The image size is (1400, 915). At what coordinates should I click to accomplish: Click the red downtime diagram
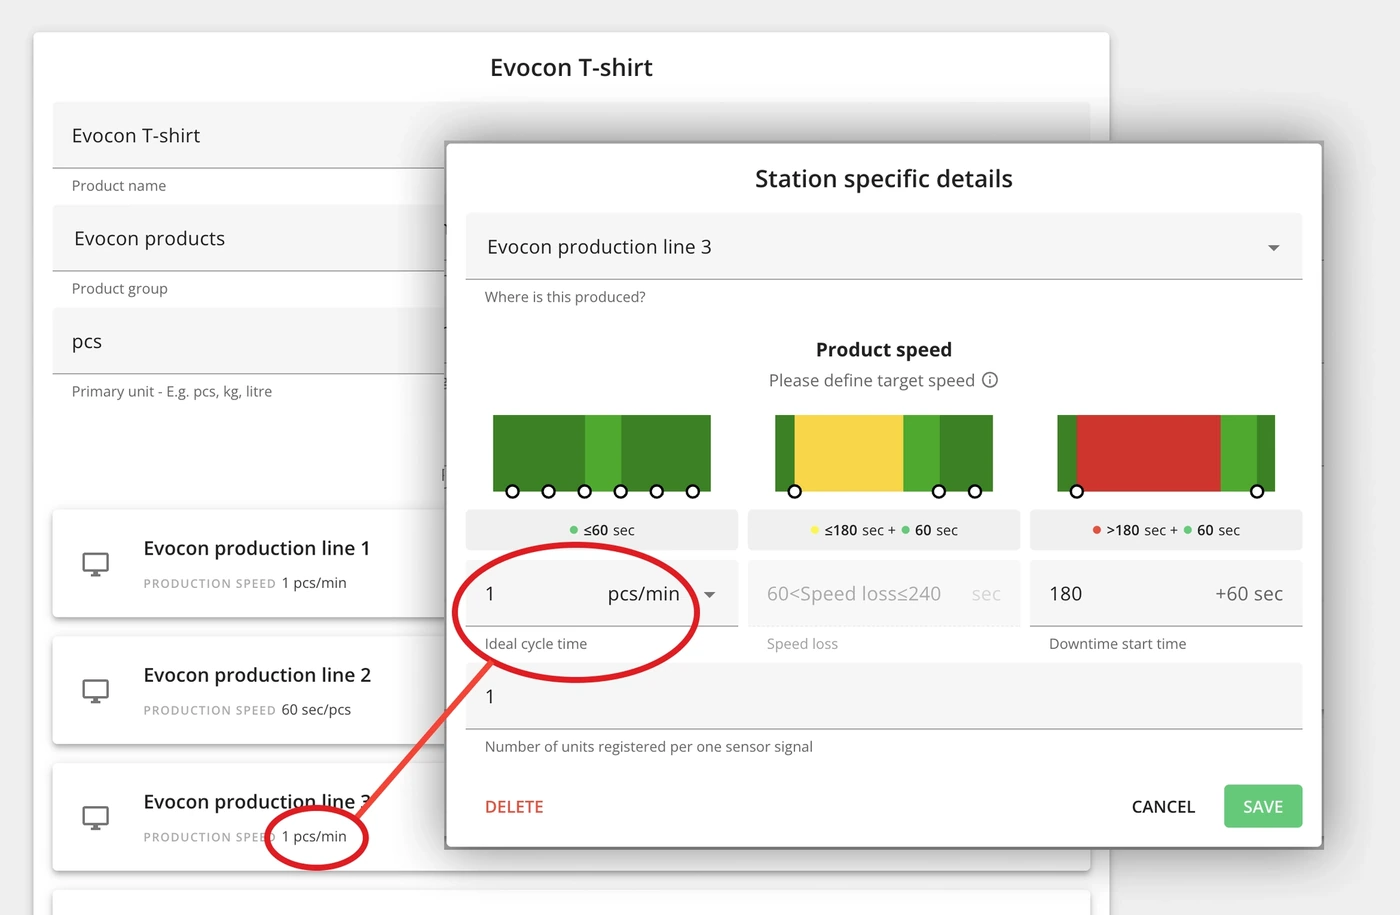coord(1166,455)
